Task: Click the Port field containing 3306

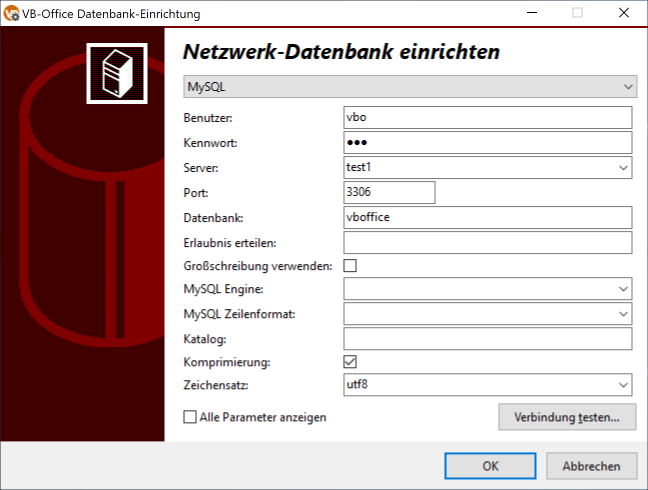Action: (388, 192)
